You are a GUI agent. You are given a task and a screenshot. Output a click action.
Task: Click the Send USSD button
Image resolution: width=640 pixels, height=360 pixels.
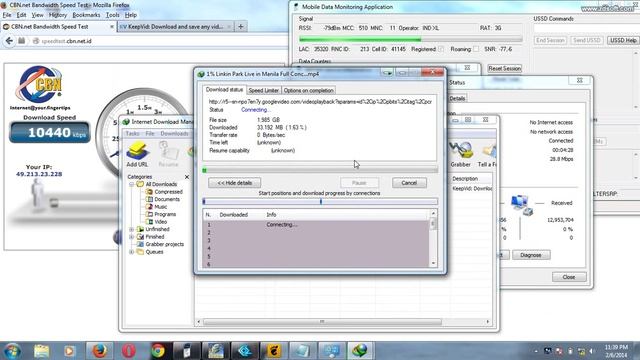(x=587, y=40)
